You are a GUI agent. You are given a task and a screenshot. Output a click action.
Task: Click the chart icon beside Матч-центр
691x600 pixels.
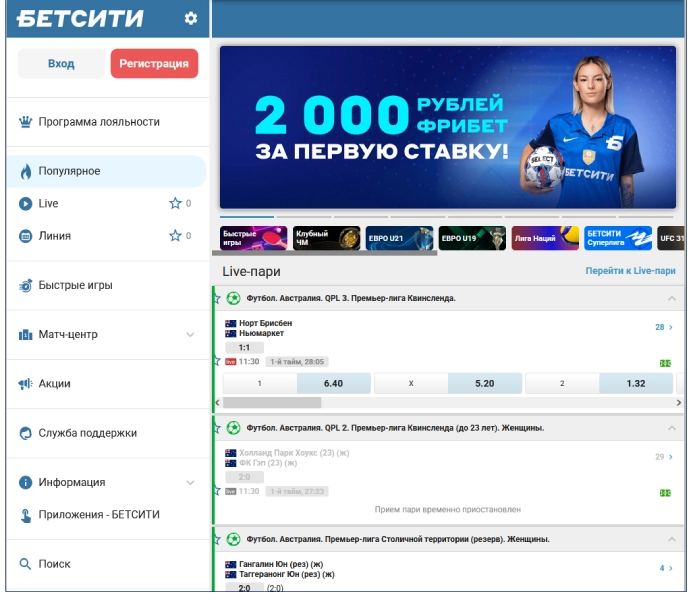click(x=26, y=335)
